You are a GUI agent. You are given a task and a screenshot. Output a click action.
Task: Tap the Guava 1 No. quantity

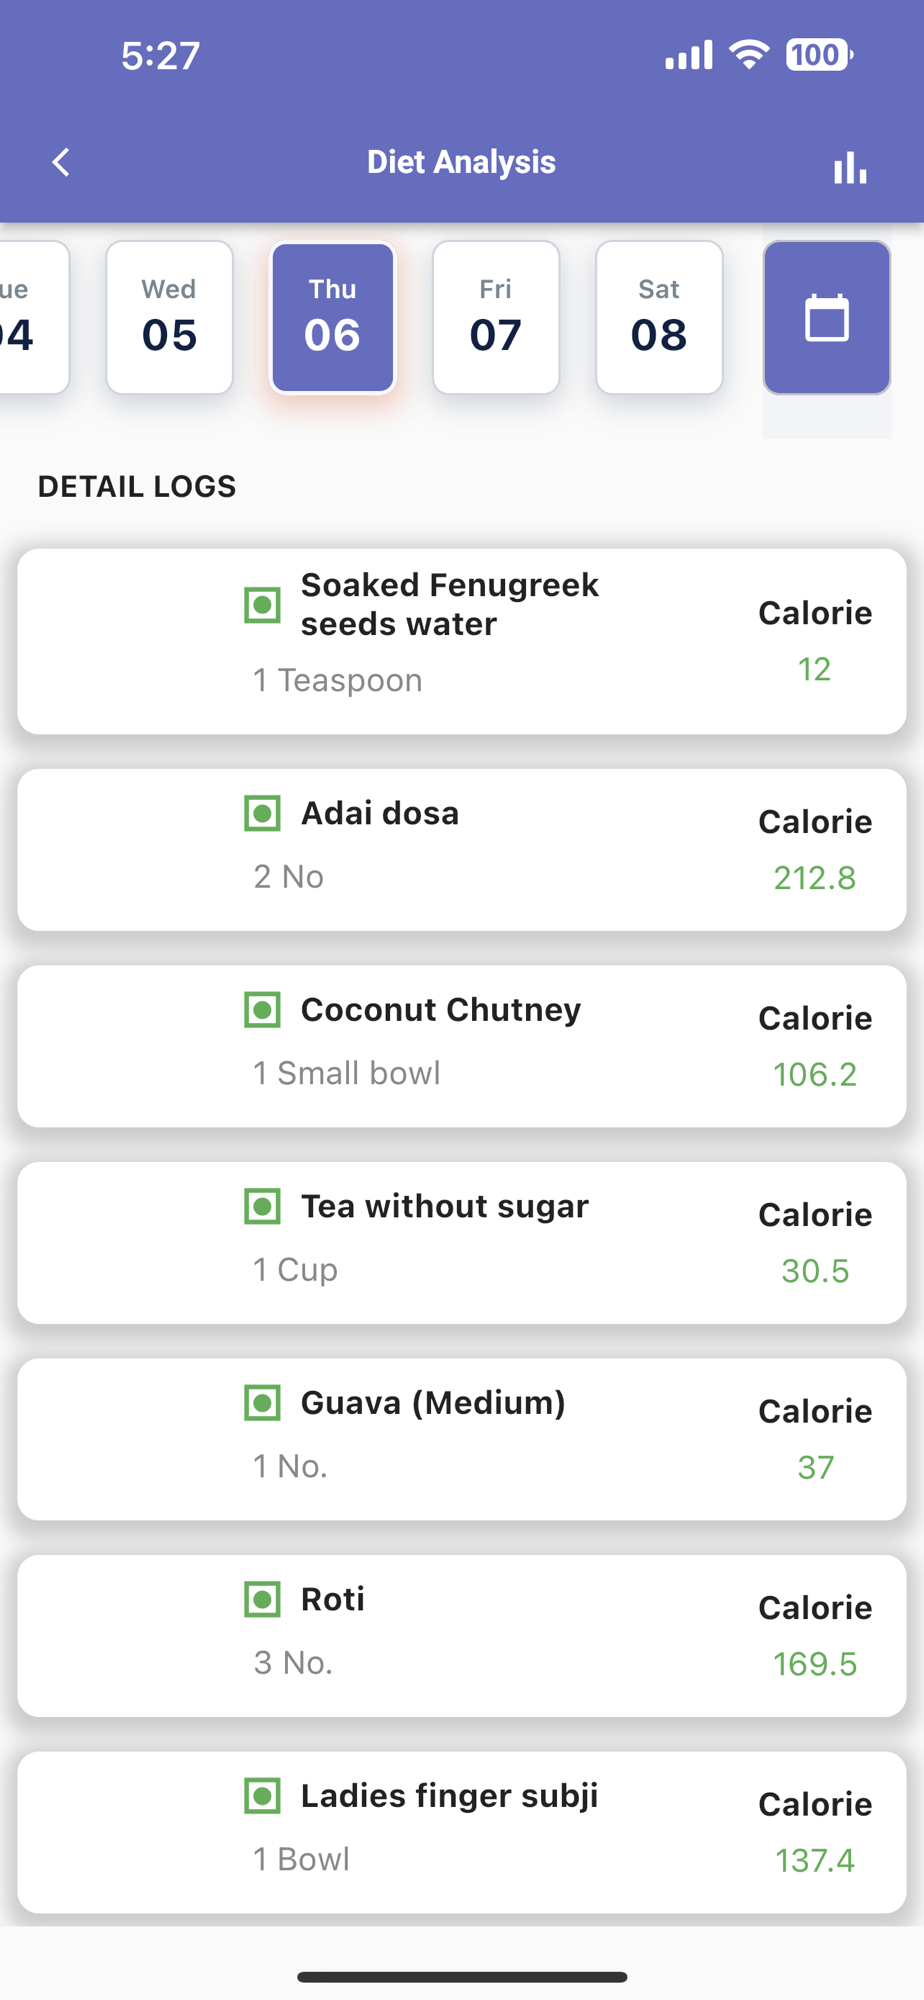[290, 1466]
